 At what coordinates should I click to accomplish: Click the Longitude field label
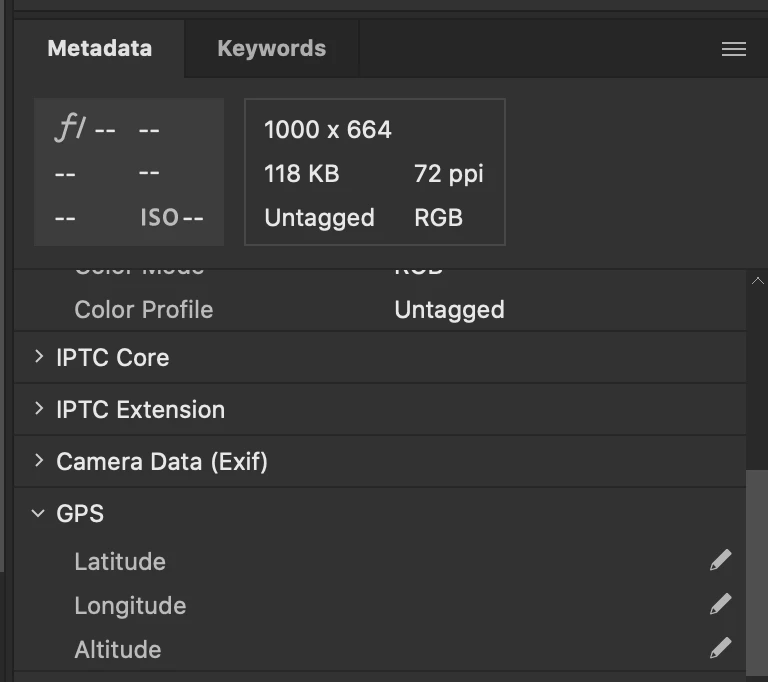point(130,605)
